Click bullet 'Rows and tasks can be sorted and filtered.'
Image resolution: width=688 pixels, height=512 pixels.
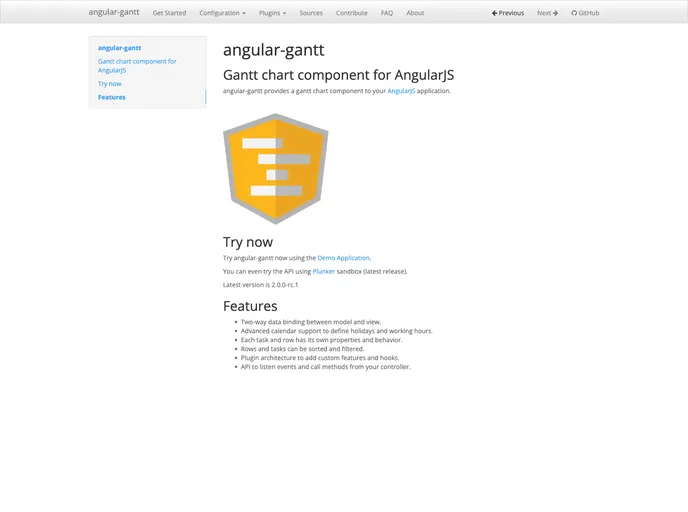302,349
